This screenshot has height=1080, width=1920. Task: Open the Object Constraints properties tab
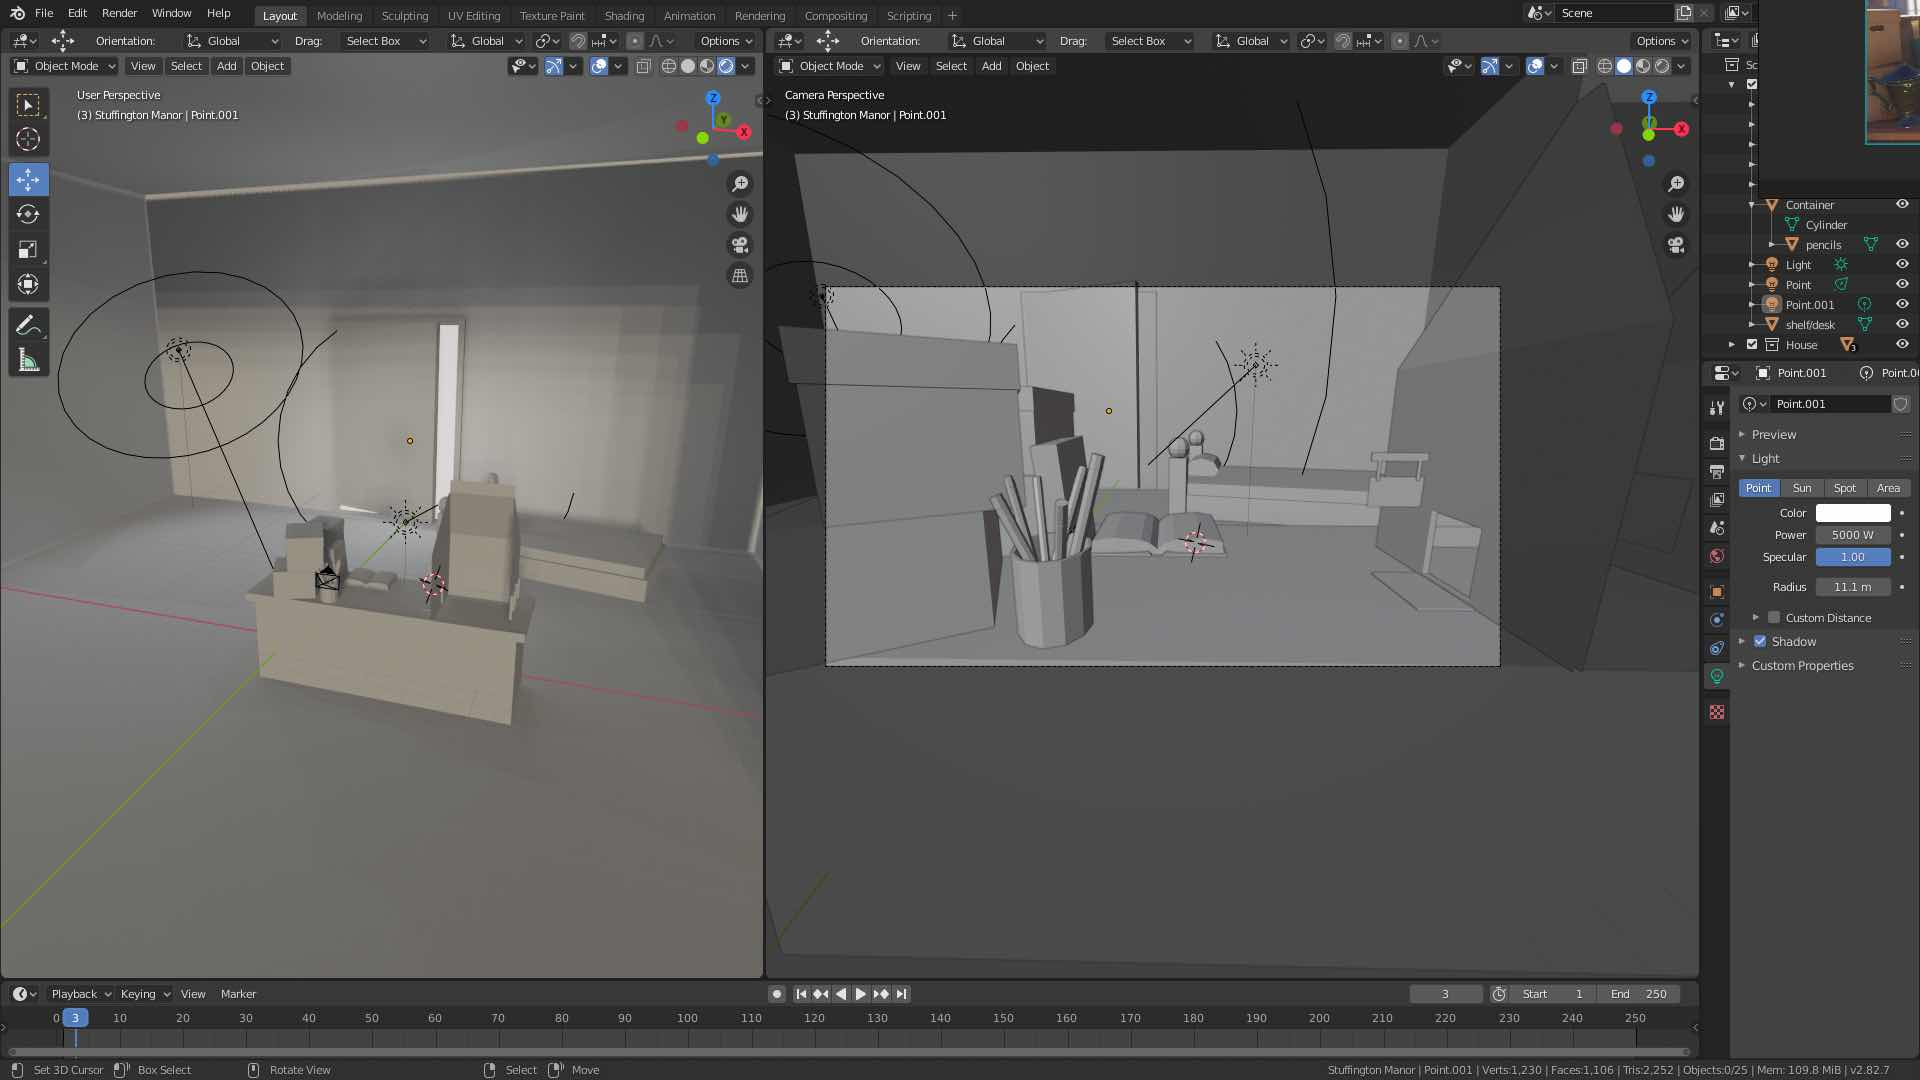click(x=1717, y=648)
